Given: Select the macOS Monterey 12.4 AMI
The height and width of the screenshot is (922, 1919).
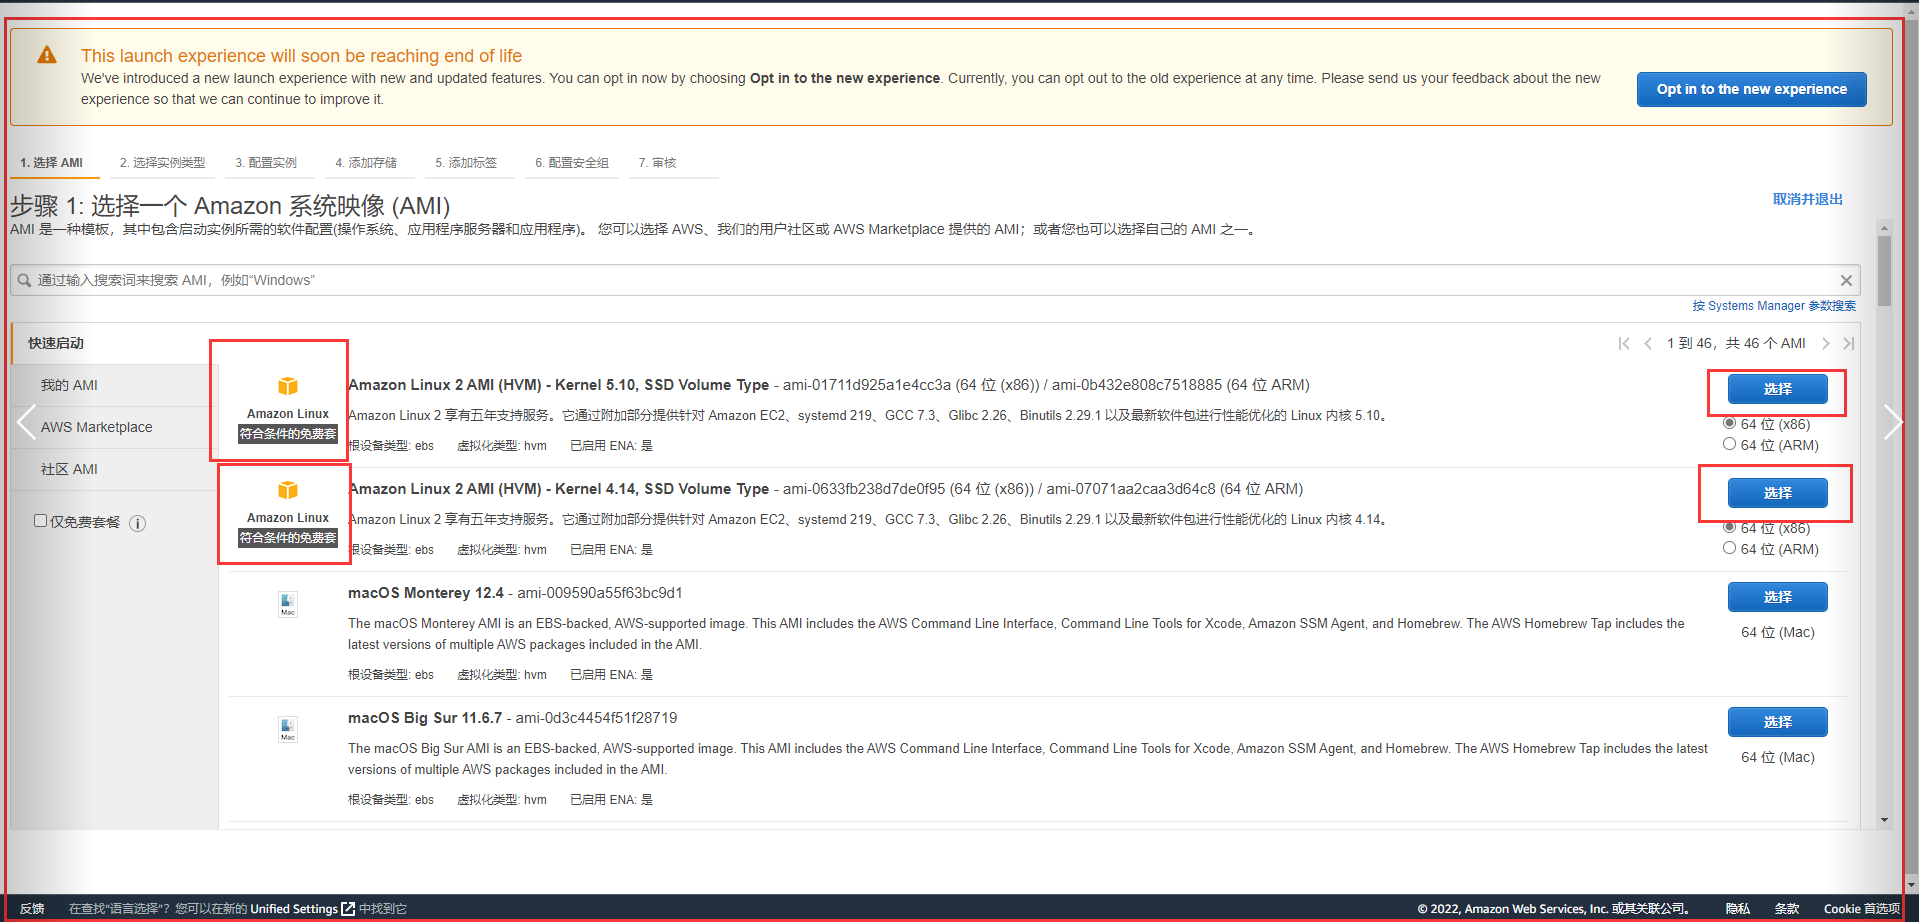Looking at the screenshot, I should pos(1777,597).
